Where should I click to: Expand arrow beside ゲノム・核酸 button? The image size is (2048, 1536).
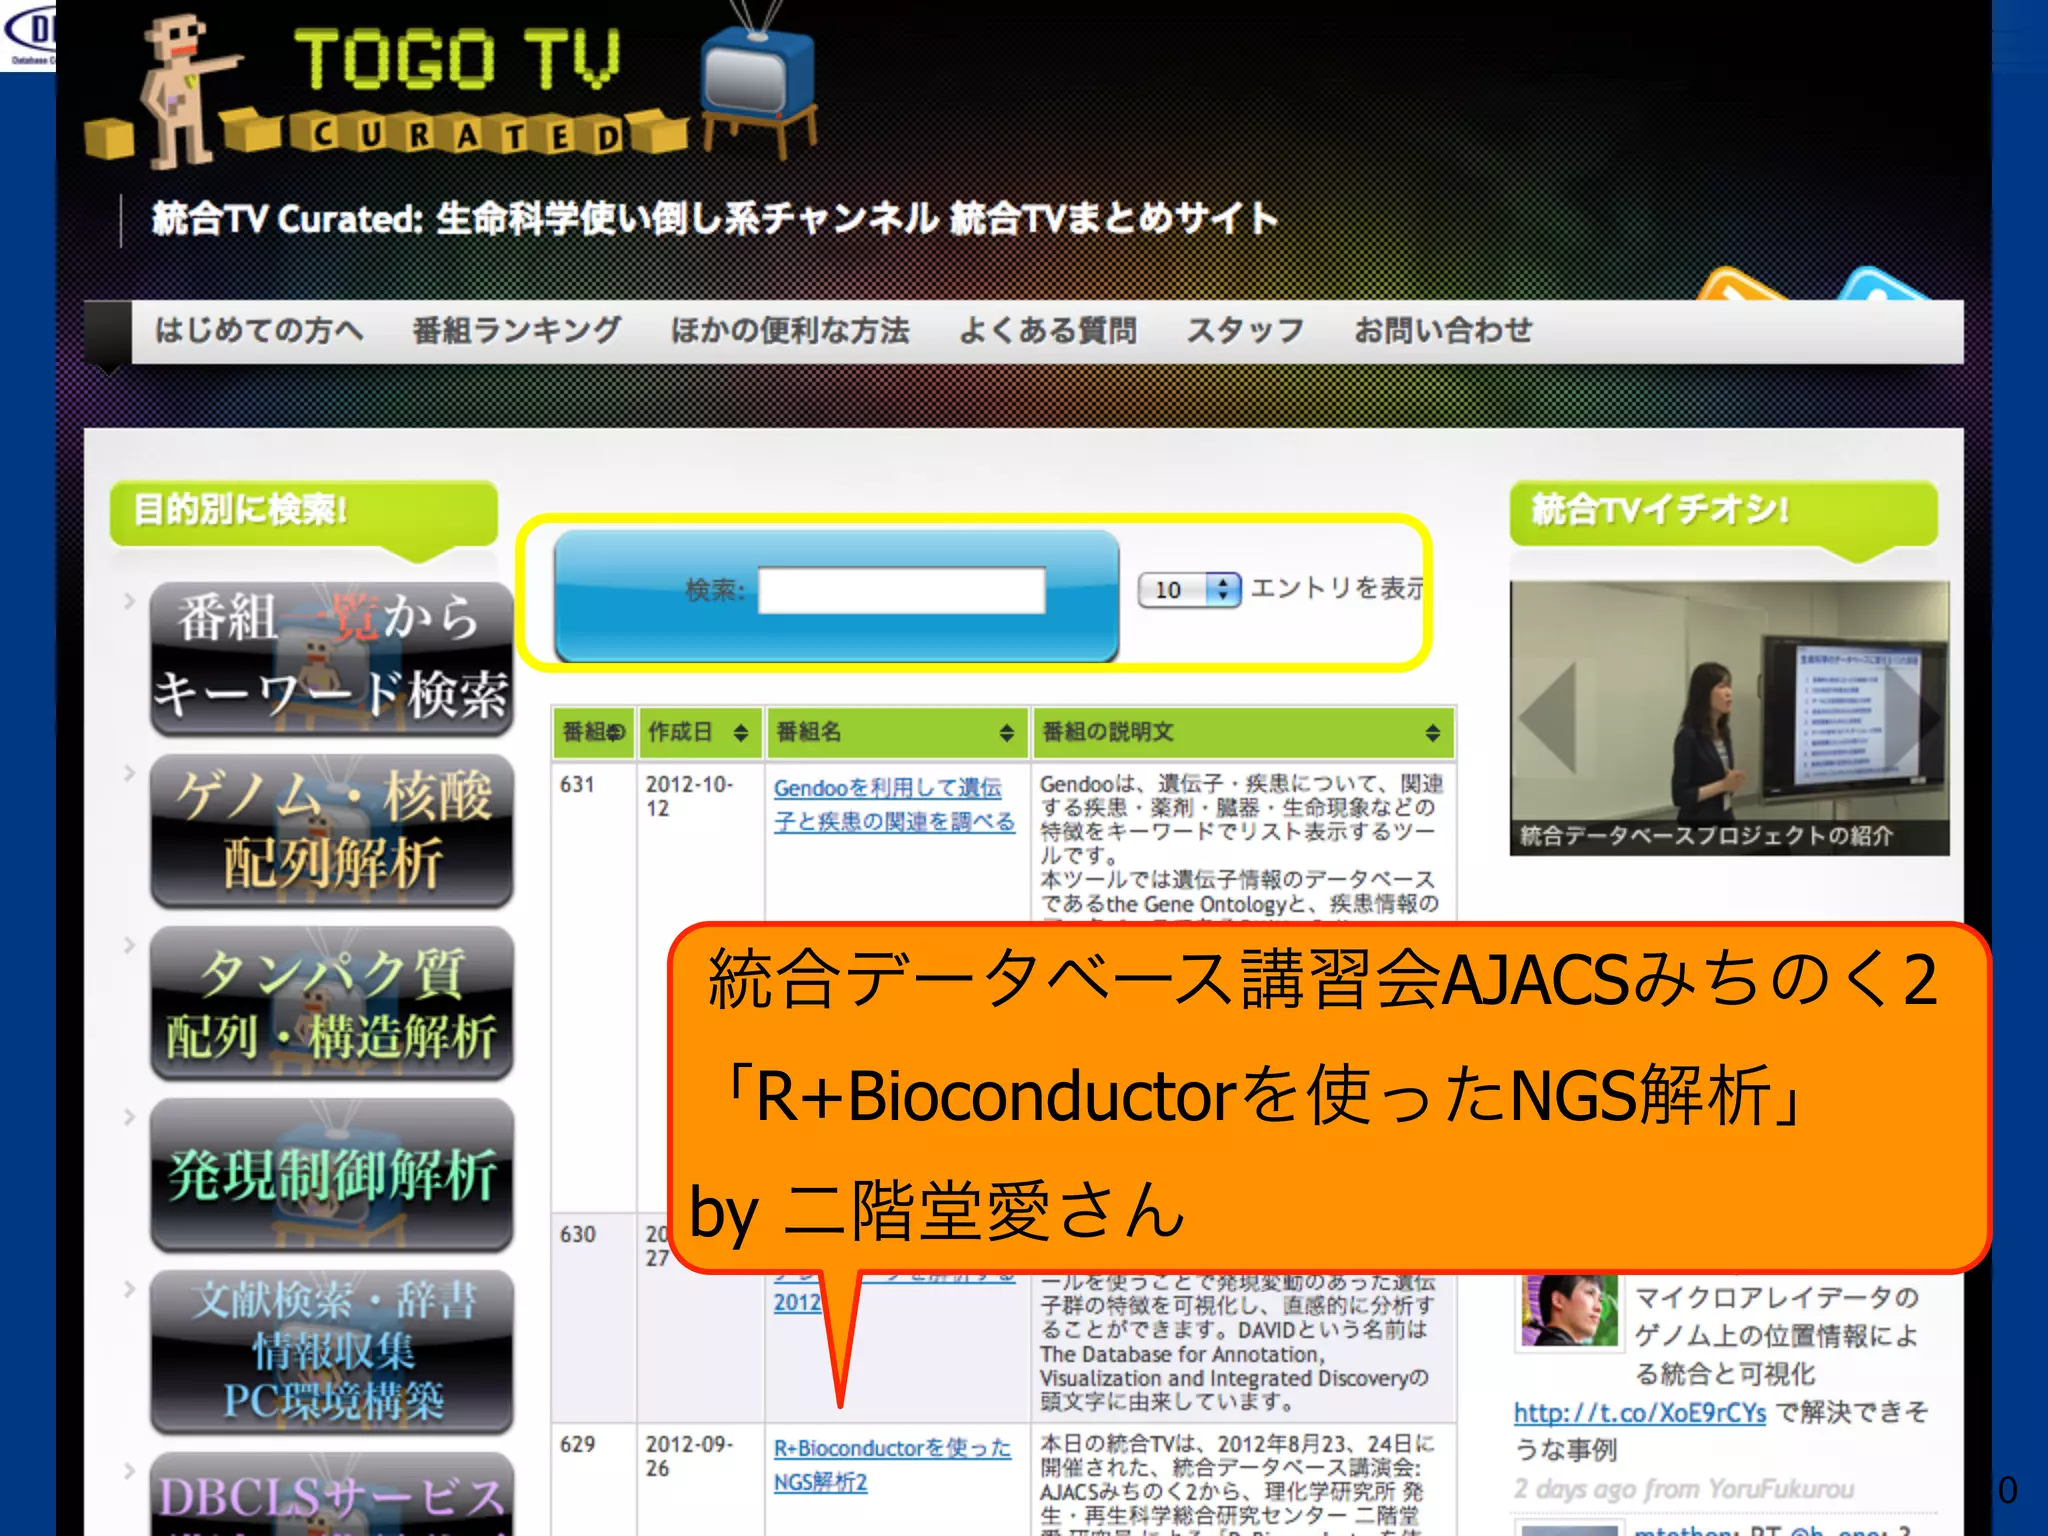[x=129, y=773]
